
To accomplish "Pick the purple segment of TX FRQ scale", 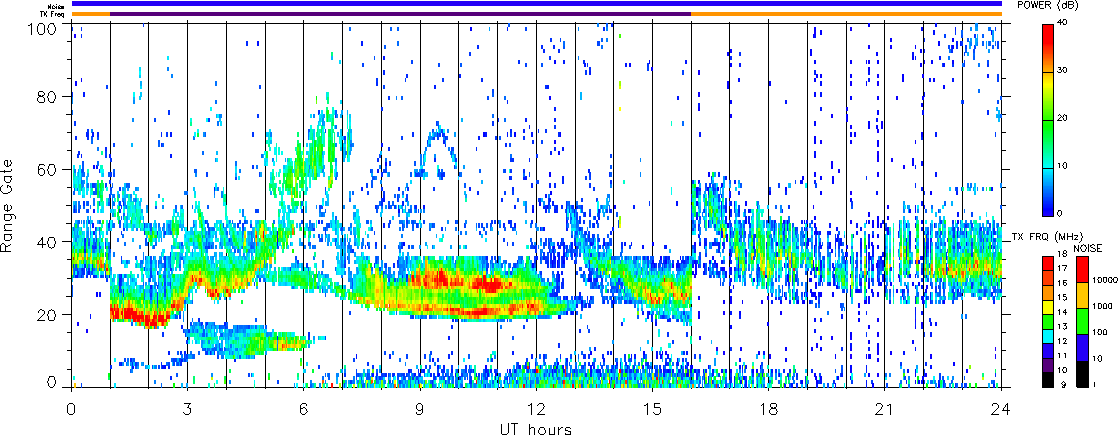I will 1048,365.
